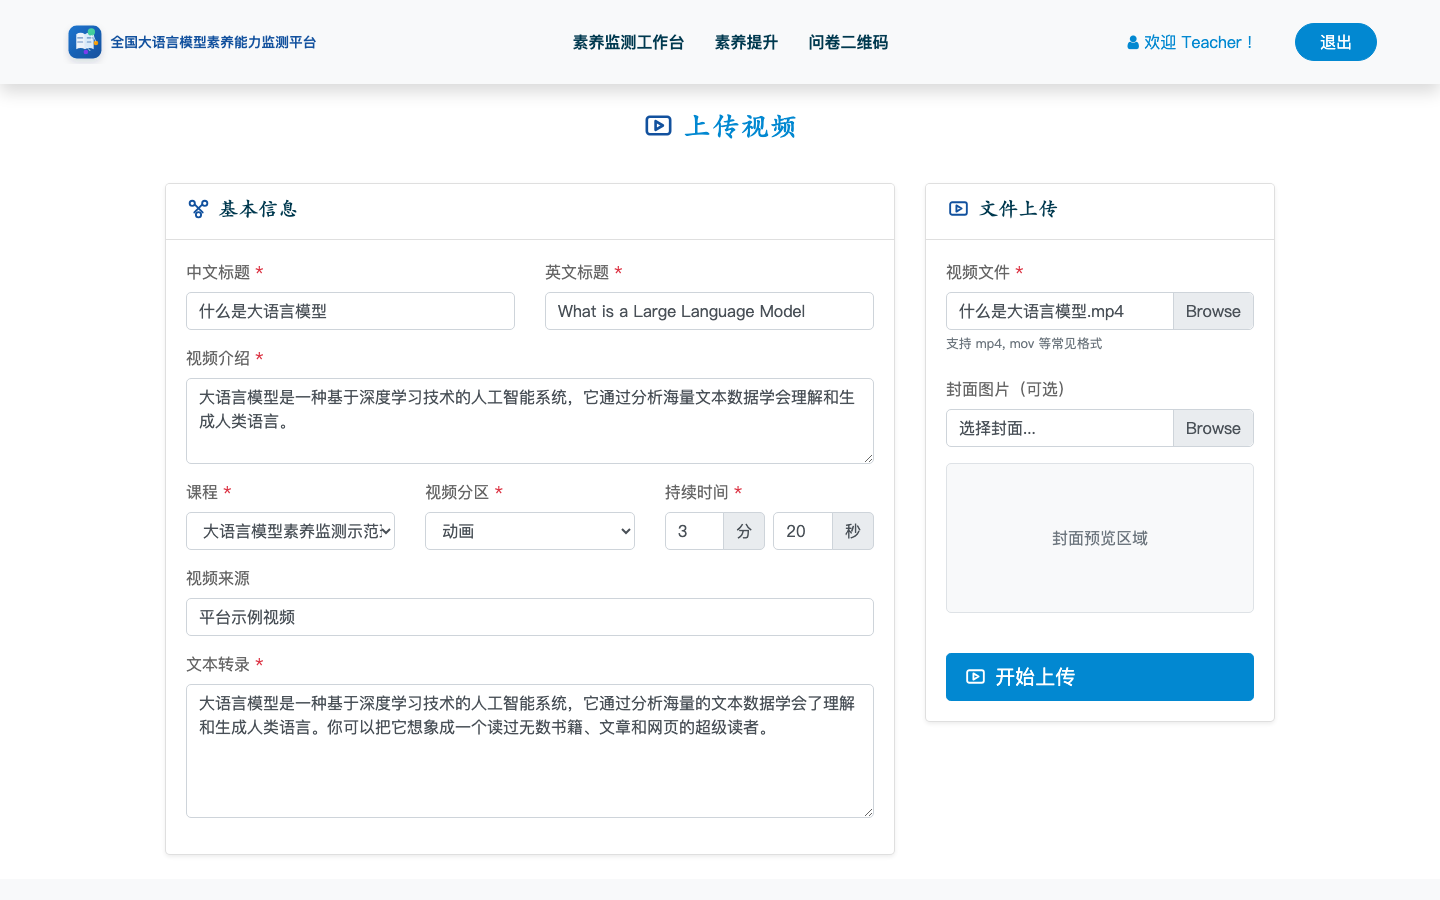
Task: Click the video icon beside 文件上传
Action: [958, 209]
